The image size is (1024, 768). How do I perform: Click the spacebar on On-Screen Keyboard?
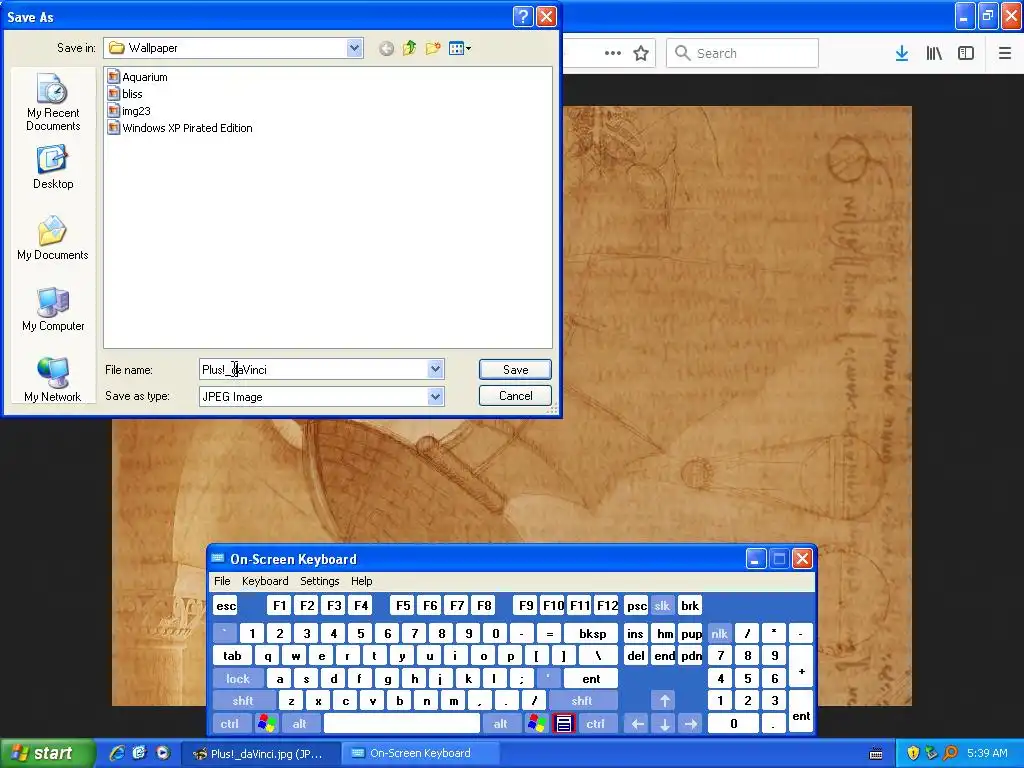click(402, 724)
